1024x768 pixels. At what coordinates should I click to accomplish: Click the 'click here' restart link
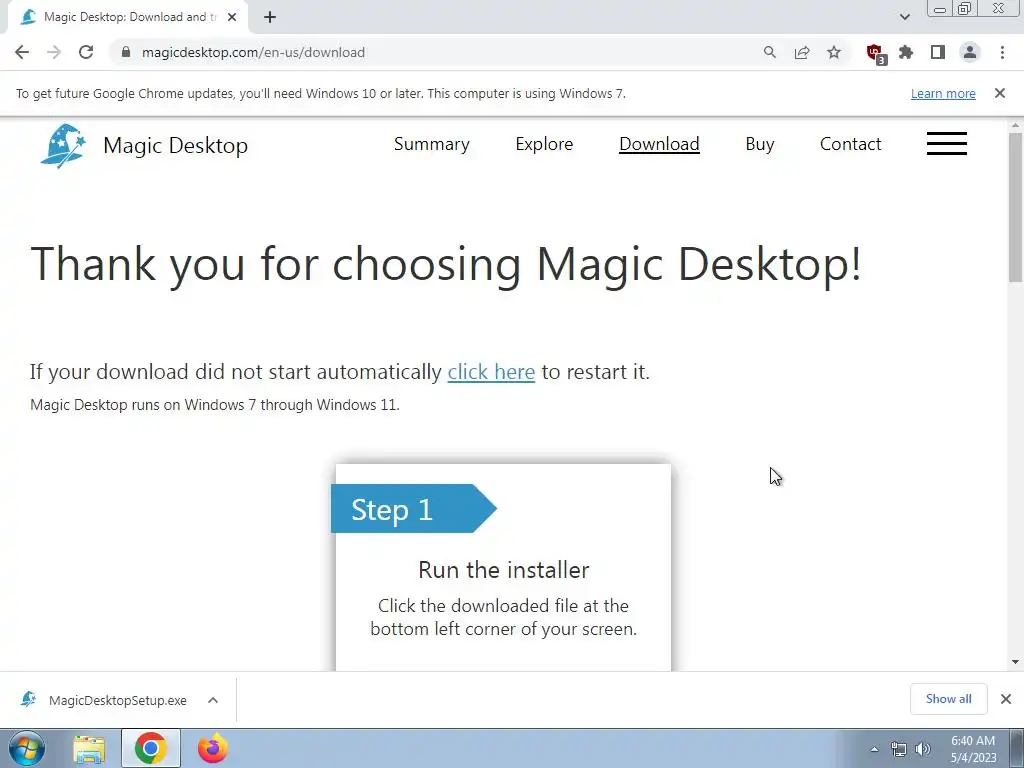click(491, 372)
